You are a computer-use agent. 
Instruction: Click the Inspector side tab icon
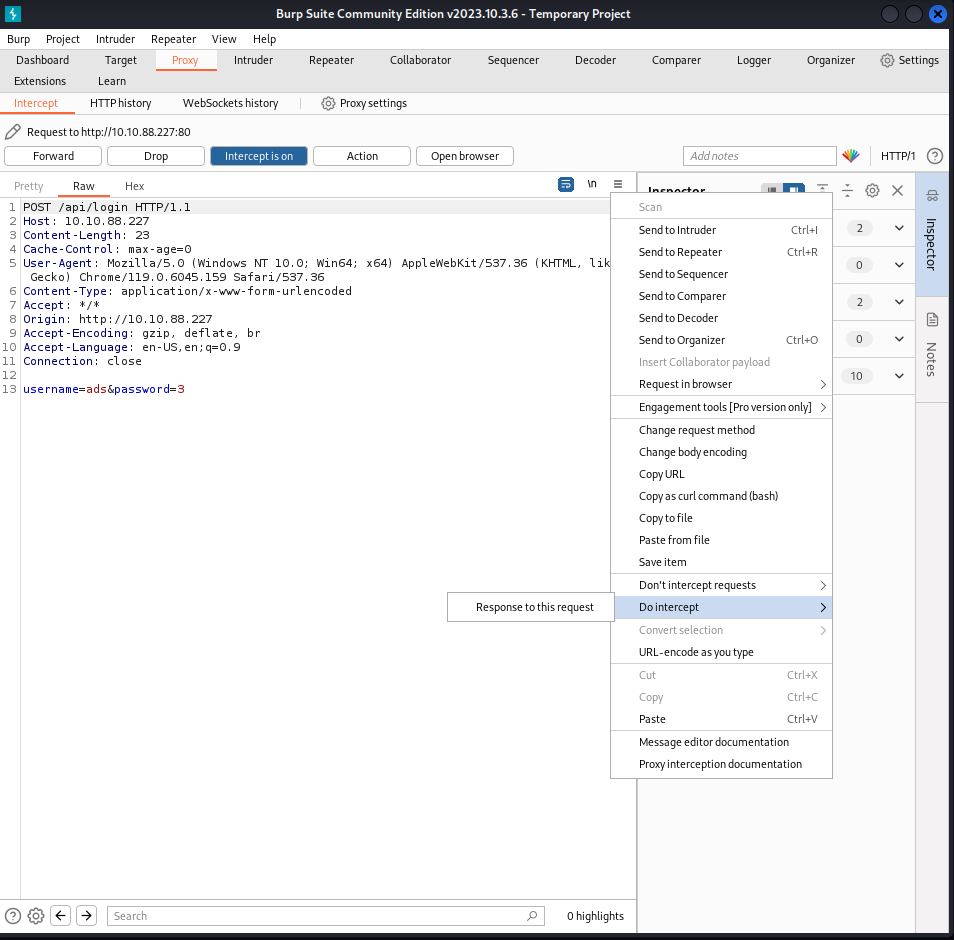[932, 195]
